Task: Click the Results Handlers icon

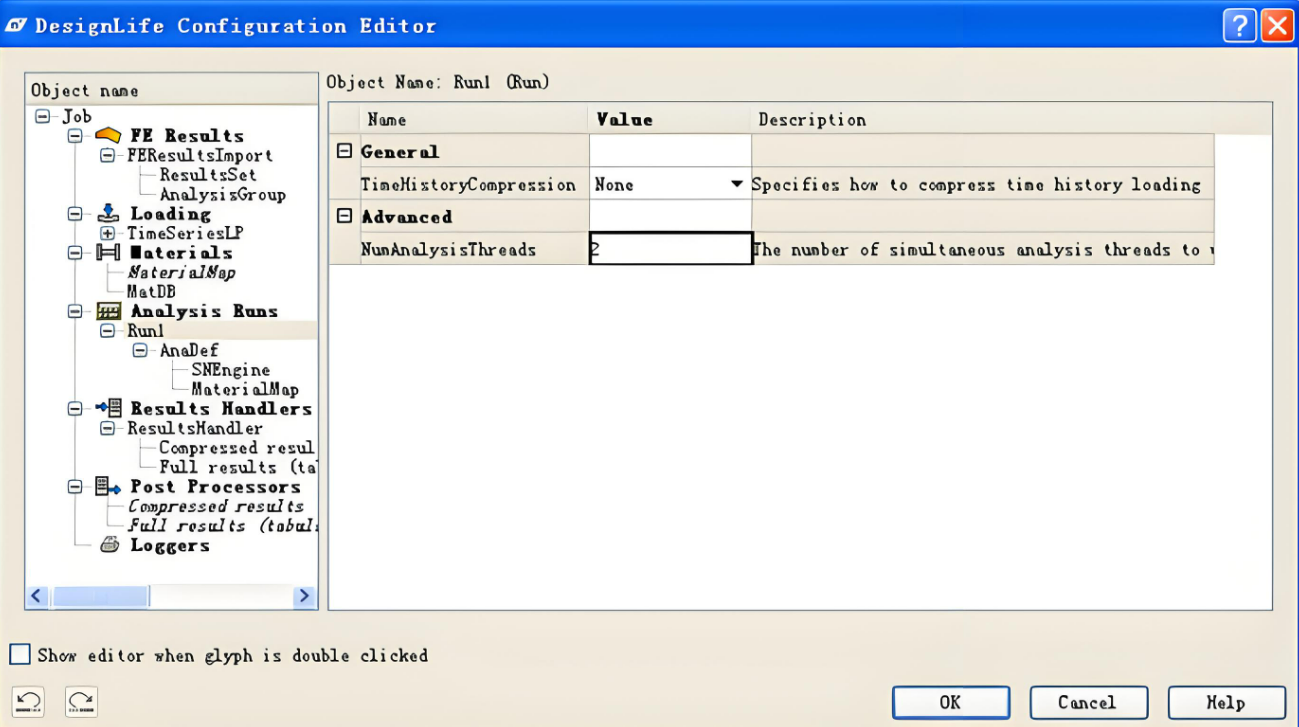Action: (108, 408)
